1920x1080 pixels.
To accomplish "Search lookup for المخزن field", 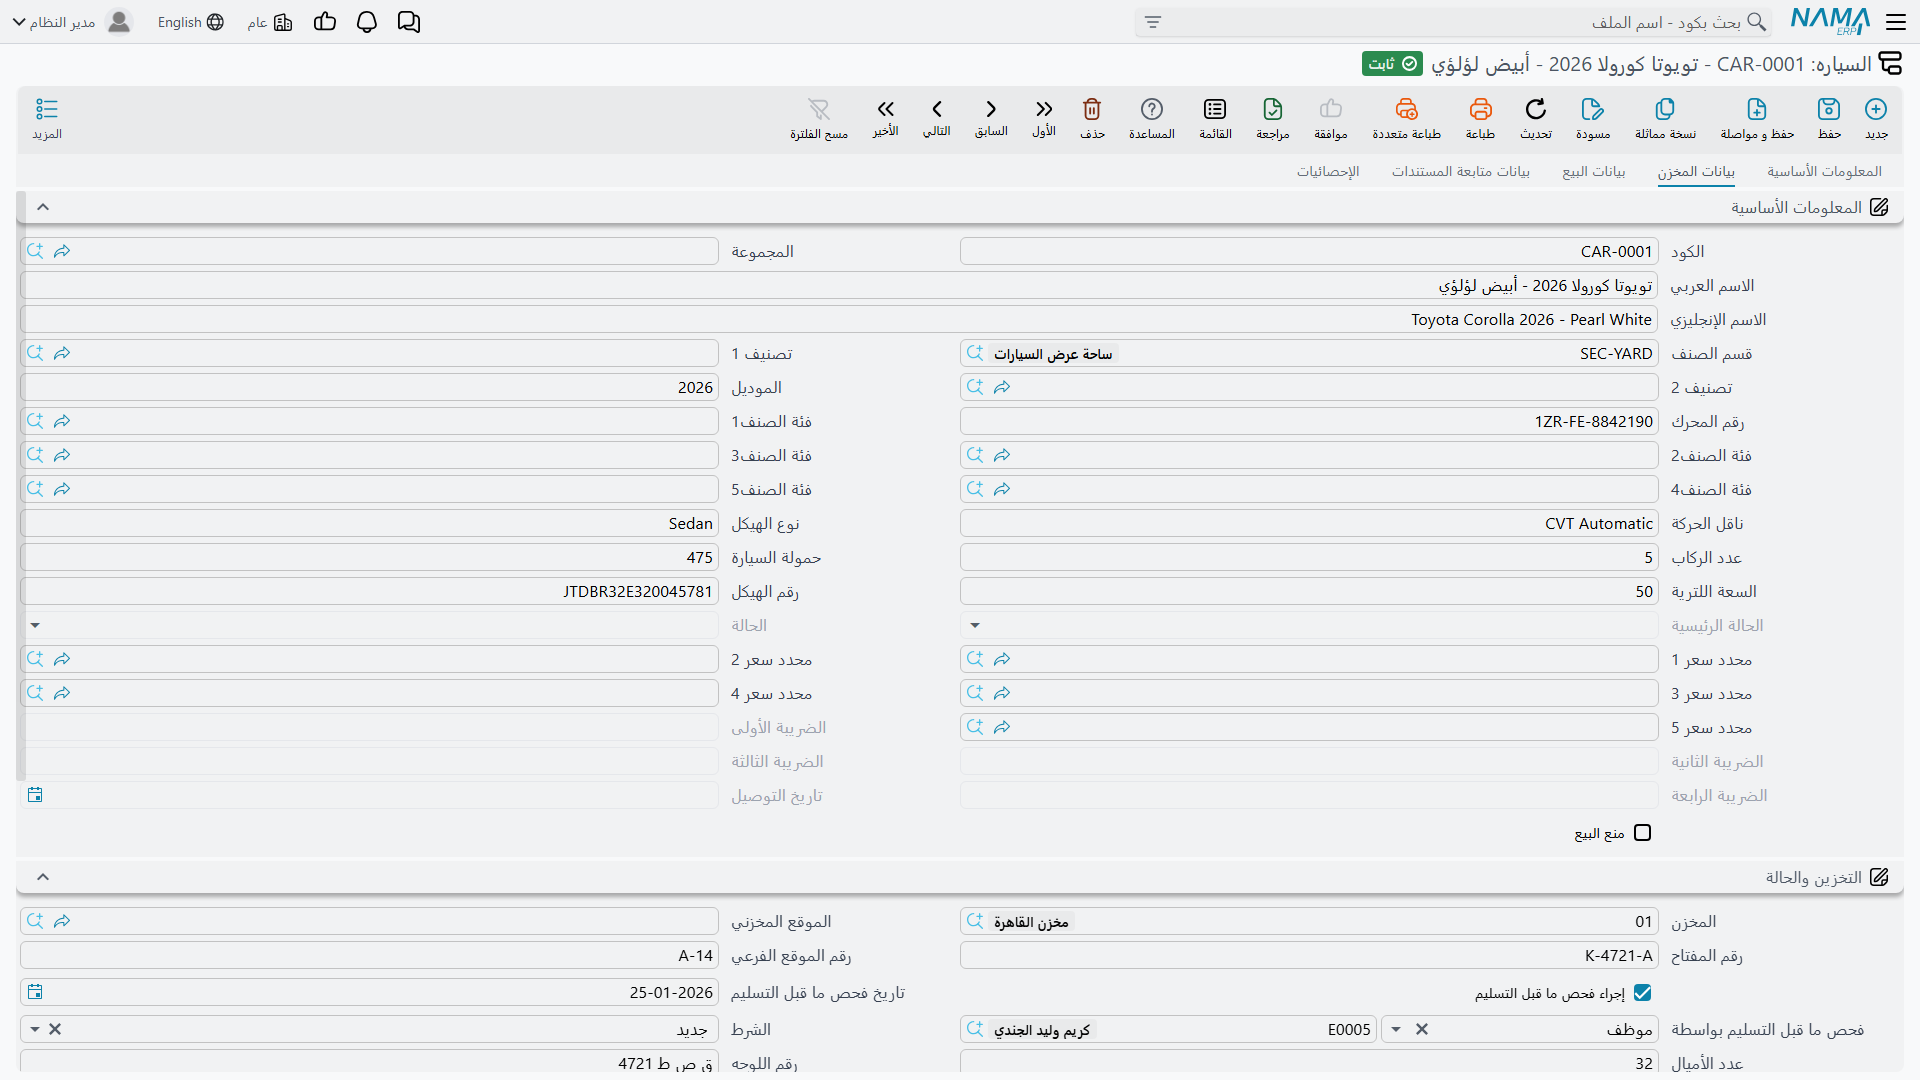I will point(975,921).
